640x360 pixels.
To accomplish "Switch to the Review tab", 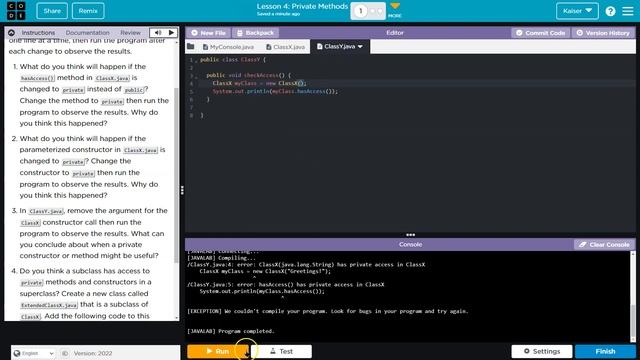I will tap(130, 33).
